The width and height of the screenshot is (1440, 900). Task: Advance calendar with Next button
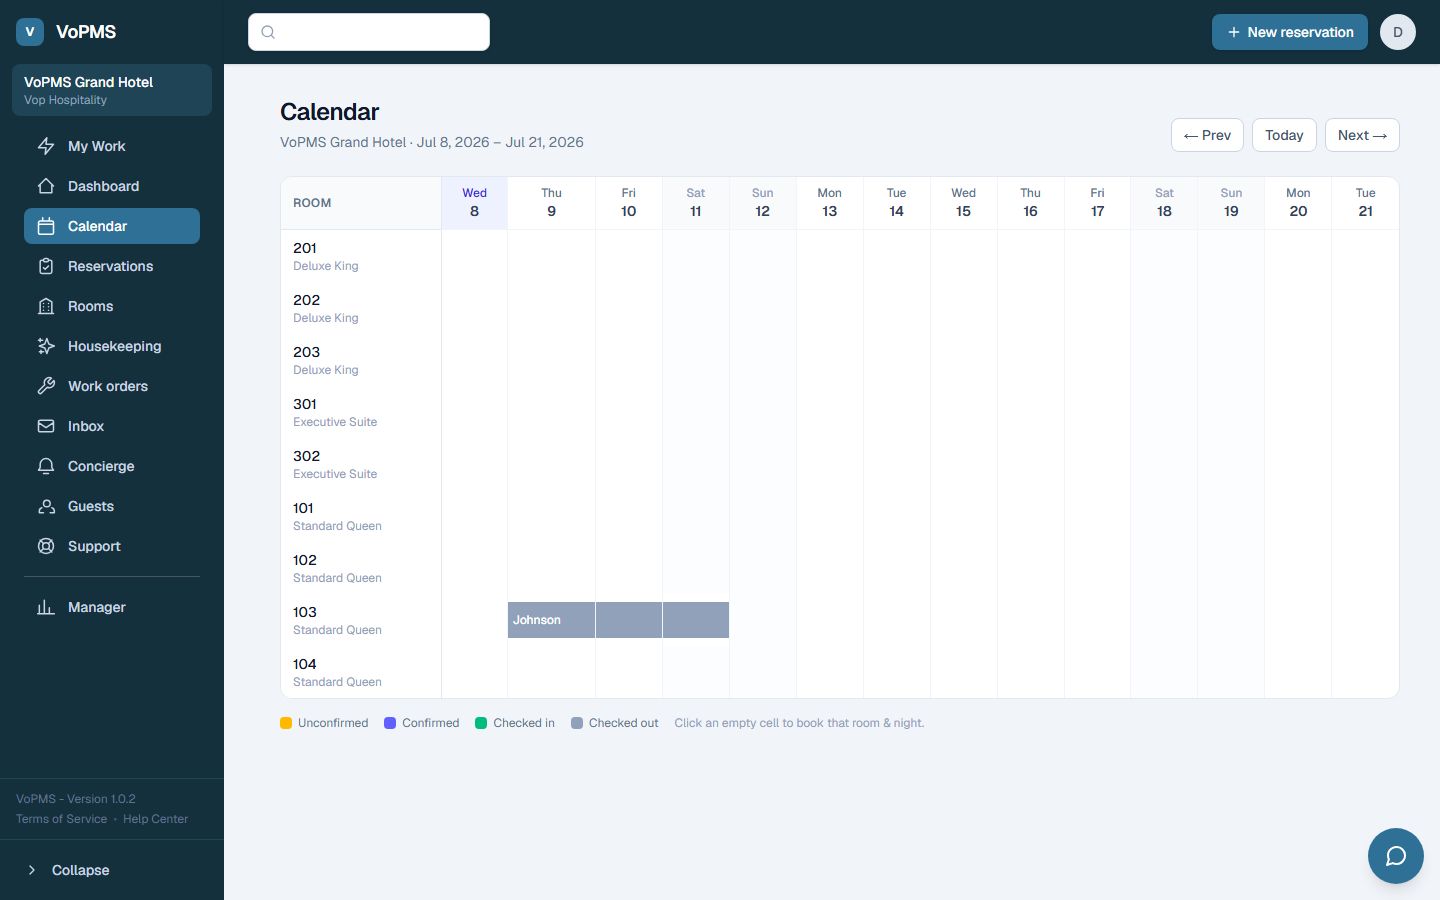click(1362, 135)
